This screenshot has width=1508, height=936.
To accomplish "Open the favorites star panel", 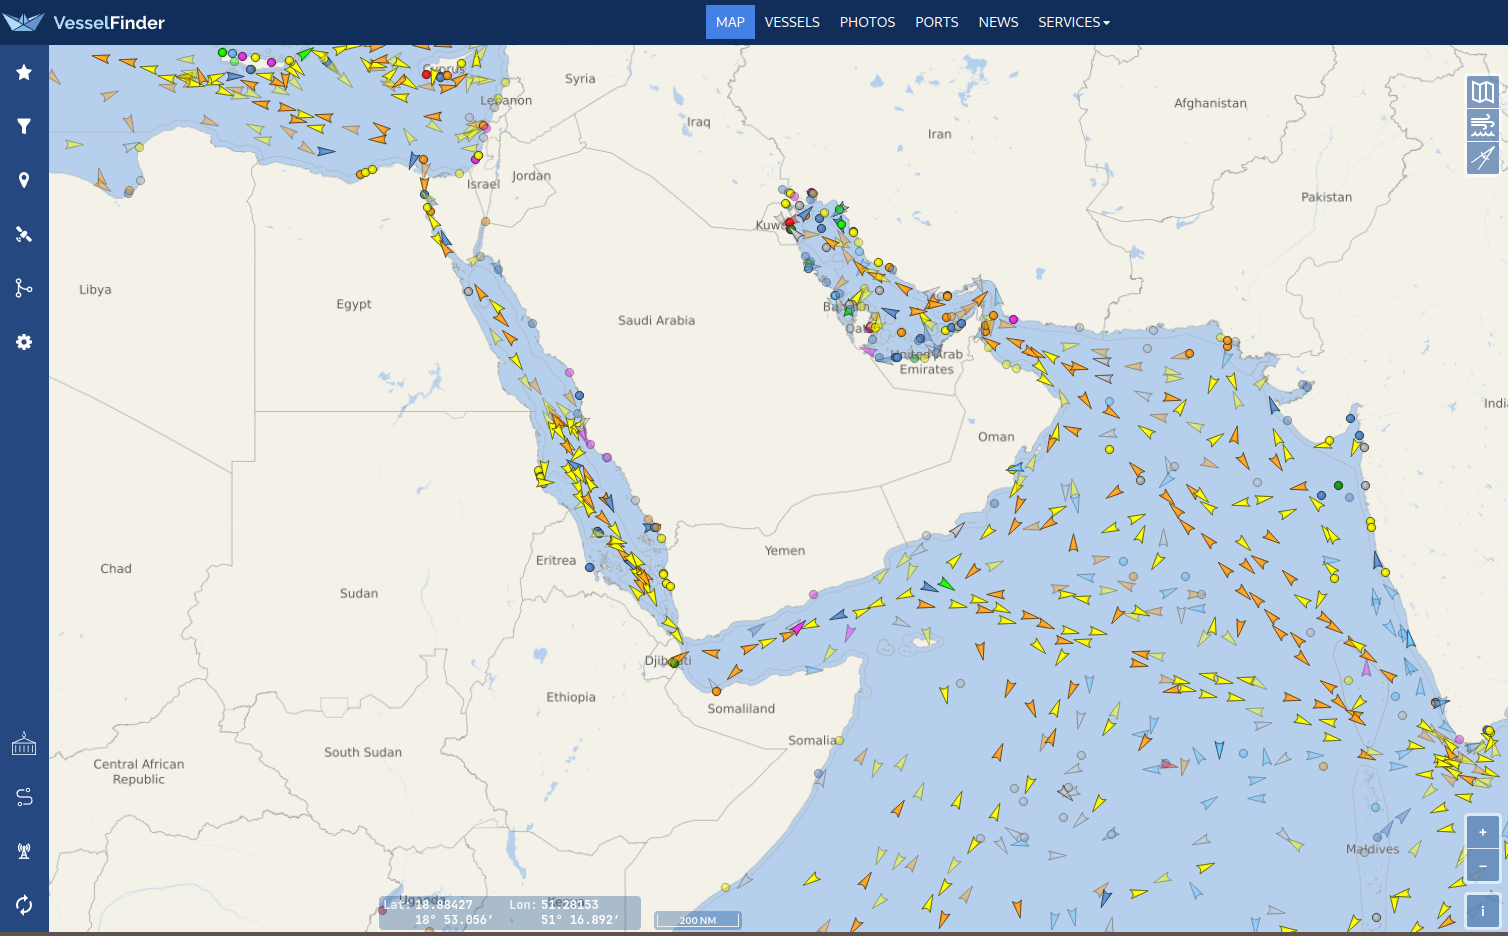I will point(24,72).
